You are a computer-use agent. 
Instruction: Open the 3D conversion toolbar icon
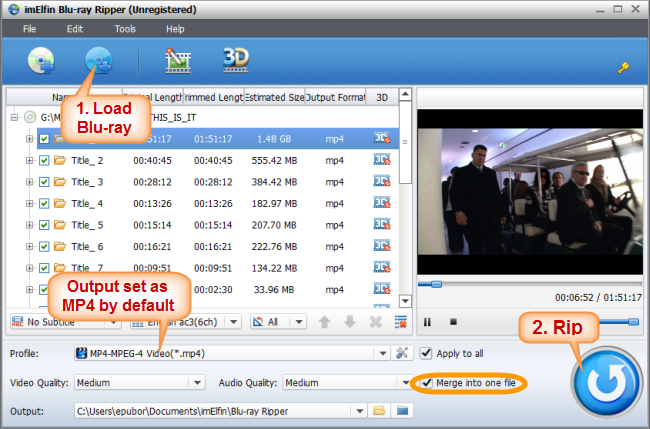(236, 60)
